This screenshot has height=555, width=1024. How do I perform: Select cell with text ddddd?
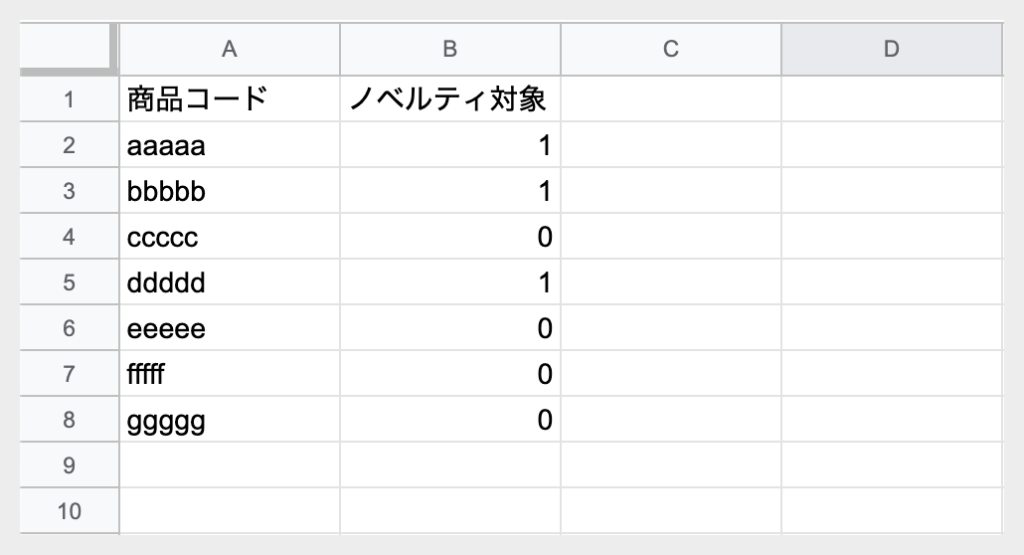pos(229,282)
